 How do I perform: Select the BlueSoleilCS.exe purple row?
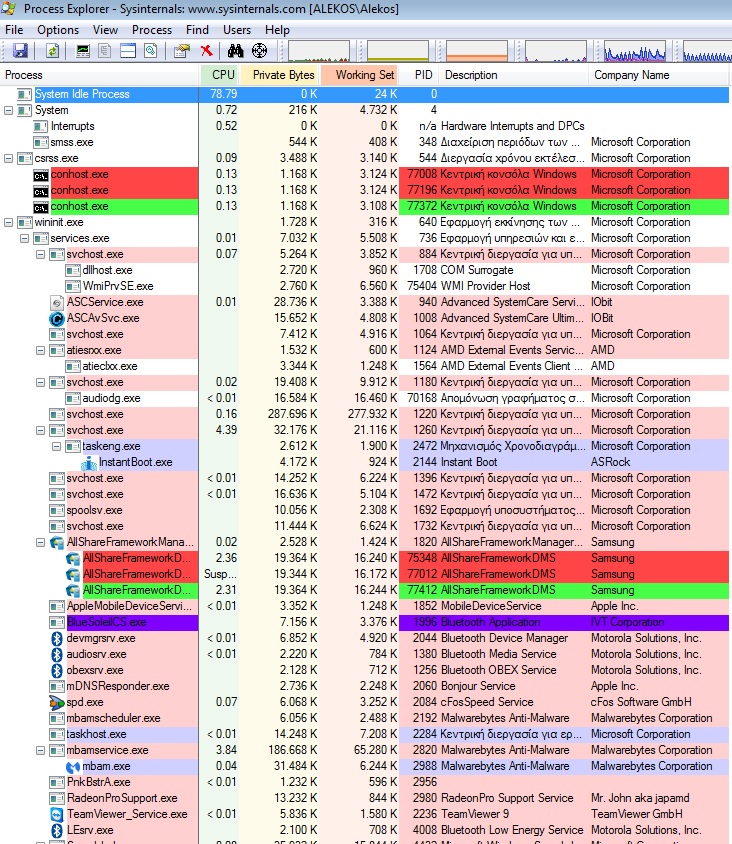pyautogui.click(x=366, y=622)
